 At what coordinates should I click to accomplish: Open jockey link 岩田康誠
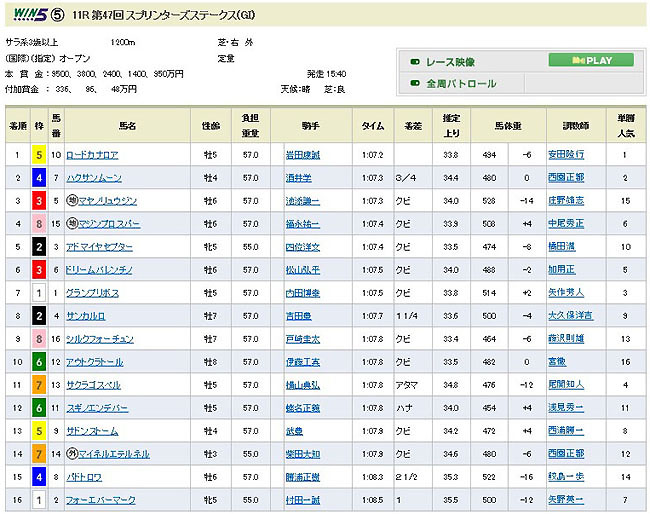pos(303,155)
